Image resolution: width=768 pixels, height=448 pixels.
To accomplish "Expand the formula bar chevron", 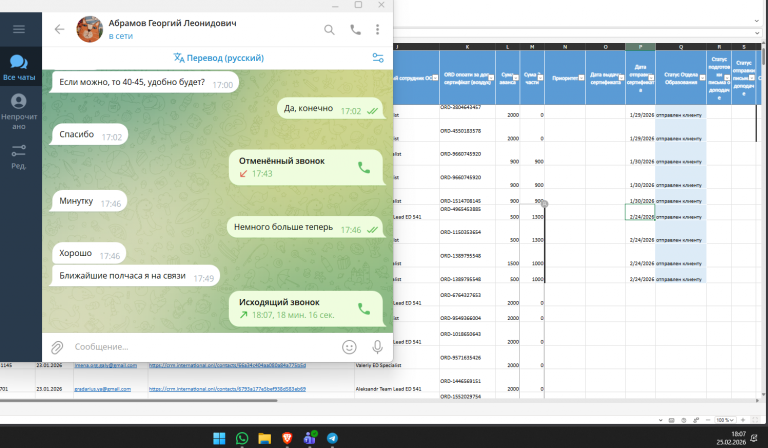I will (x=757, y=33).
